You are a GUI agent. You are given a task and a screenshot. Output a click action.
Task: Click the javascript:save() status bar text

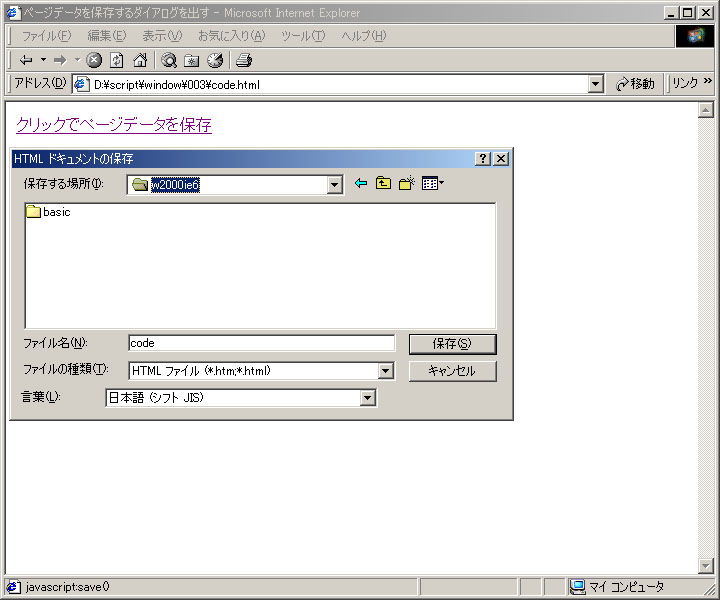point(68,587)
